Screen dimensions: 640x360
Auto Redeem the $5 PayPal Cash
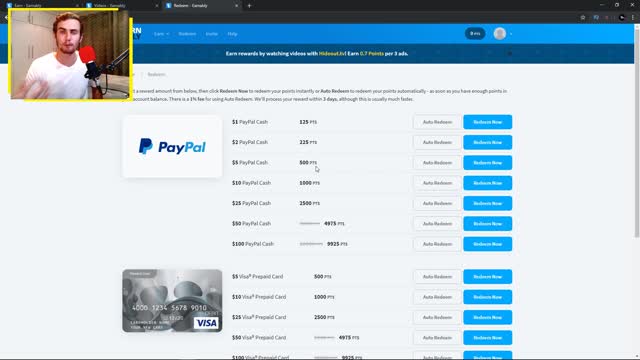tap(437, 162)
